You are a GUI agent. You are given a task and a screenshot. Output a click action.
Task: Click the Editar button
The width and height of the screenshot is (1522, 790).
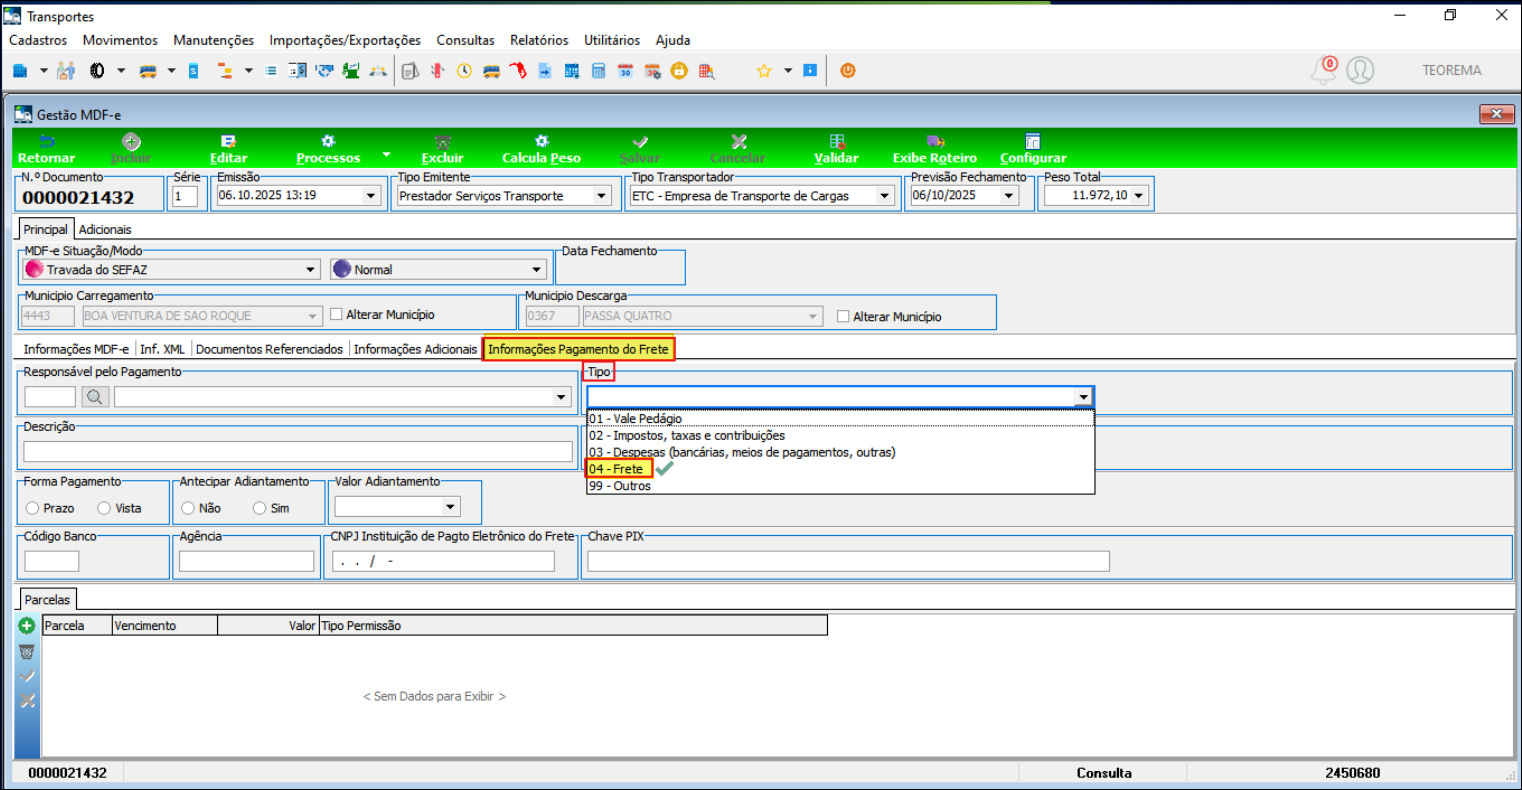228,149
